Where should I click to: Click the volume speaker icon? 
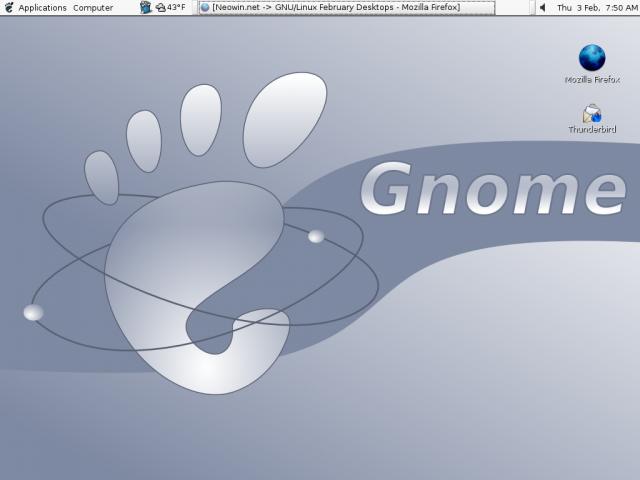tap(542, 7)
